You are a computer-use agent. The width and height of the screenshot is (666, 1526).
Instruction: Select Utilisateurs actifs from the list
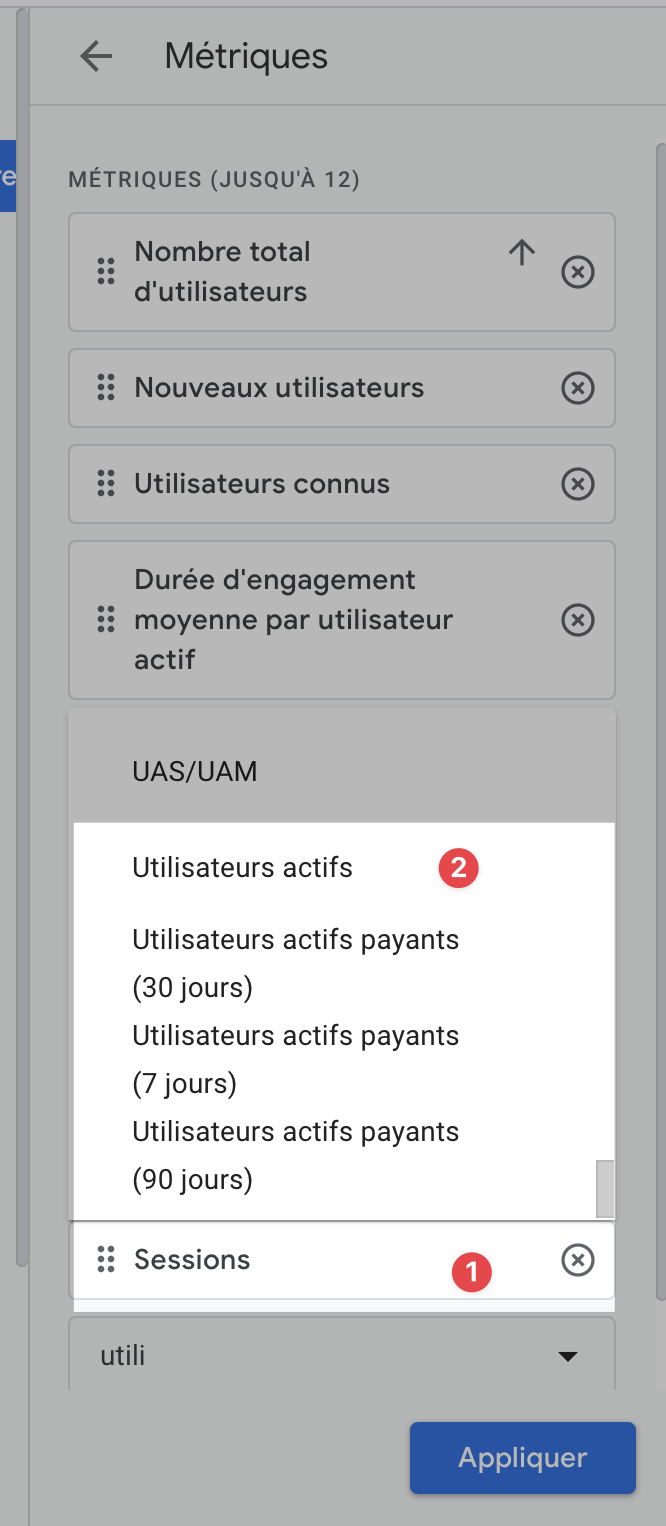point(243,868)
